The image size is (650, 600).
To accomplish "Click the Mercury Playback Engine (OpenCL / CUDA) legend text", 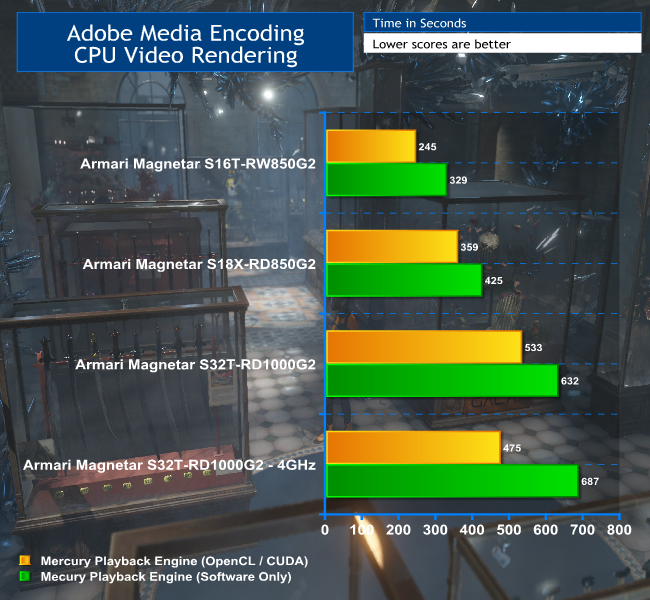I will tap(175, 561).
